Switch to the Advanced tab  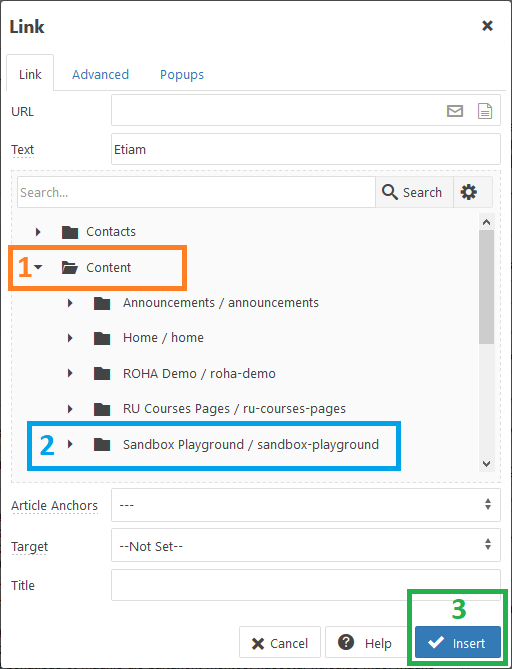pyautogui.click(x=100, y=75)
